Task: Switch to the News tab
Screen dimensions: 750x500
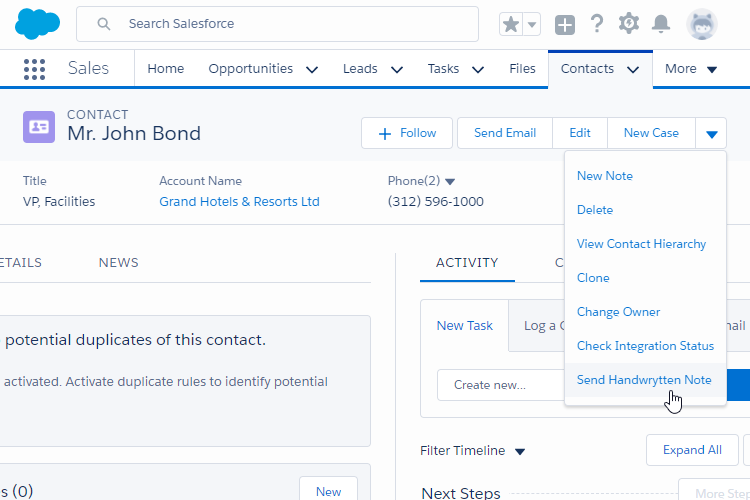Action: (118, 263)
